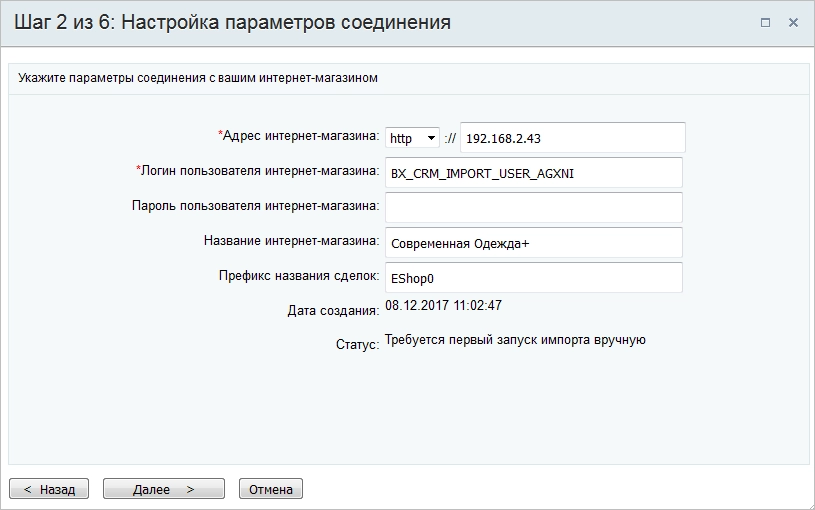The image size is (815, 510).
Task: Click the instruction text Укажите параметры соединения
Action: click(197, 77)
